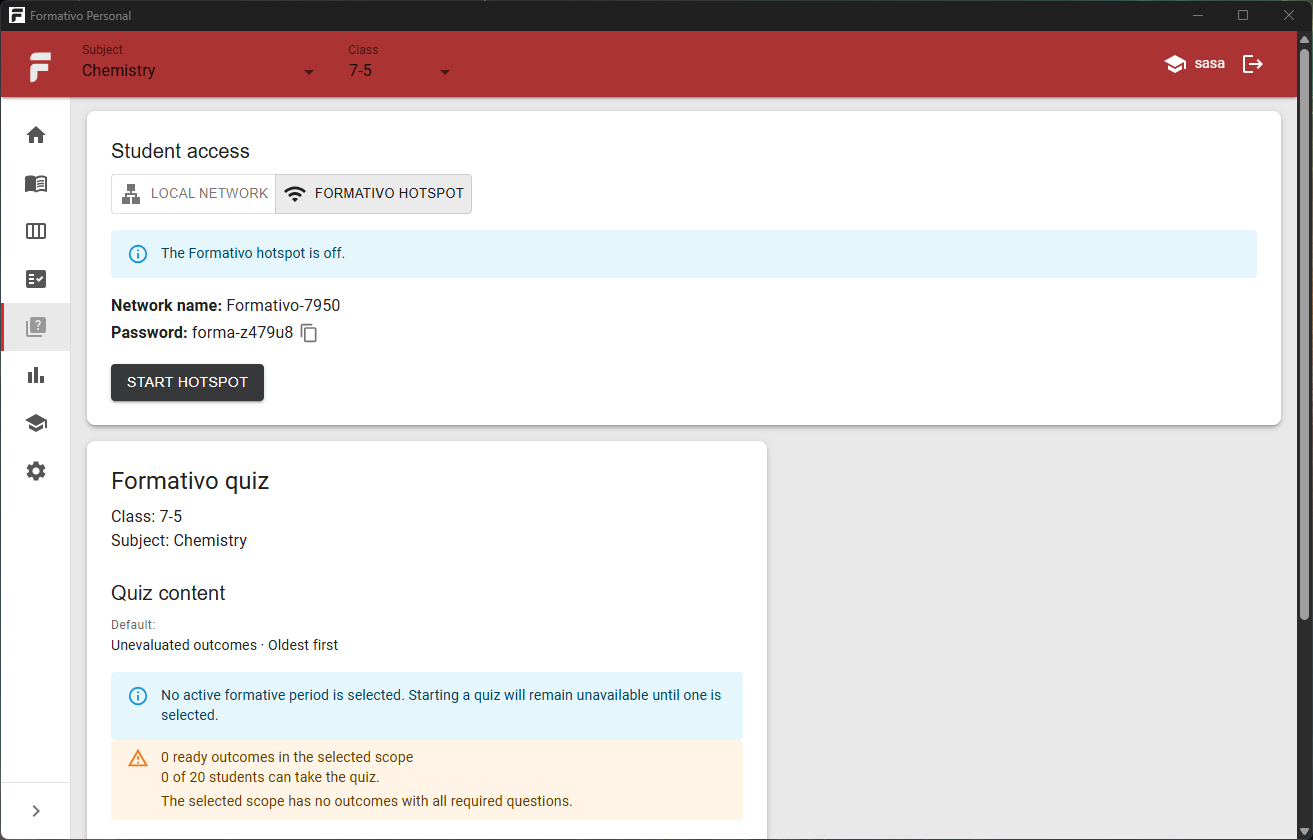The width and height of the screenshot is (1313, 840).
Task: Maximize the Formativo Personal window
Action: (x=1243, y=15)
